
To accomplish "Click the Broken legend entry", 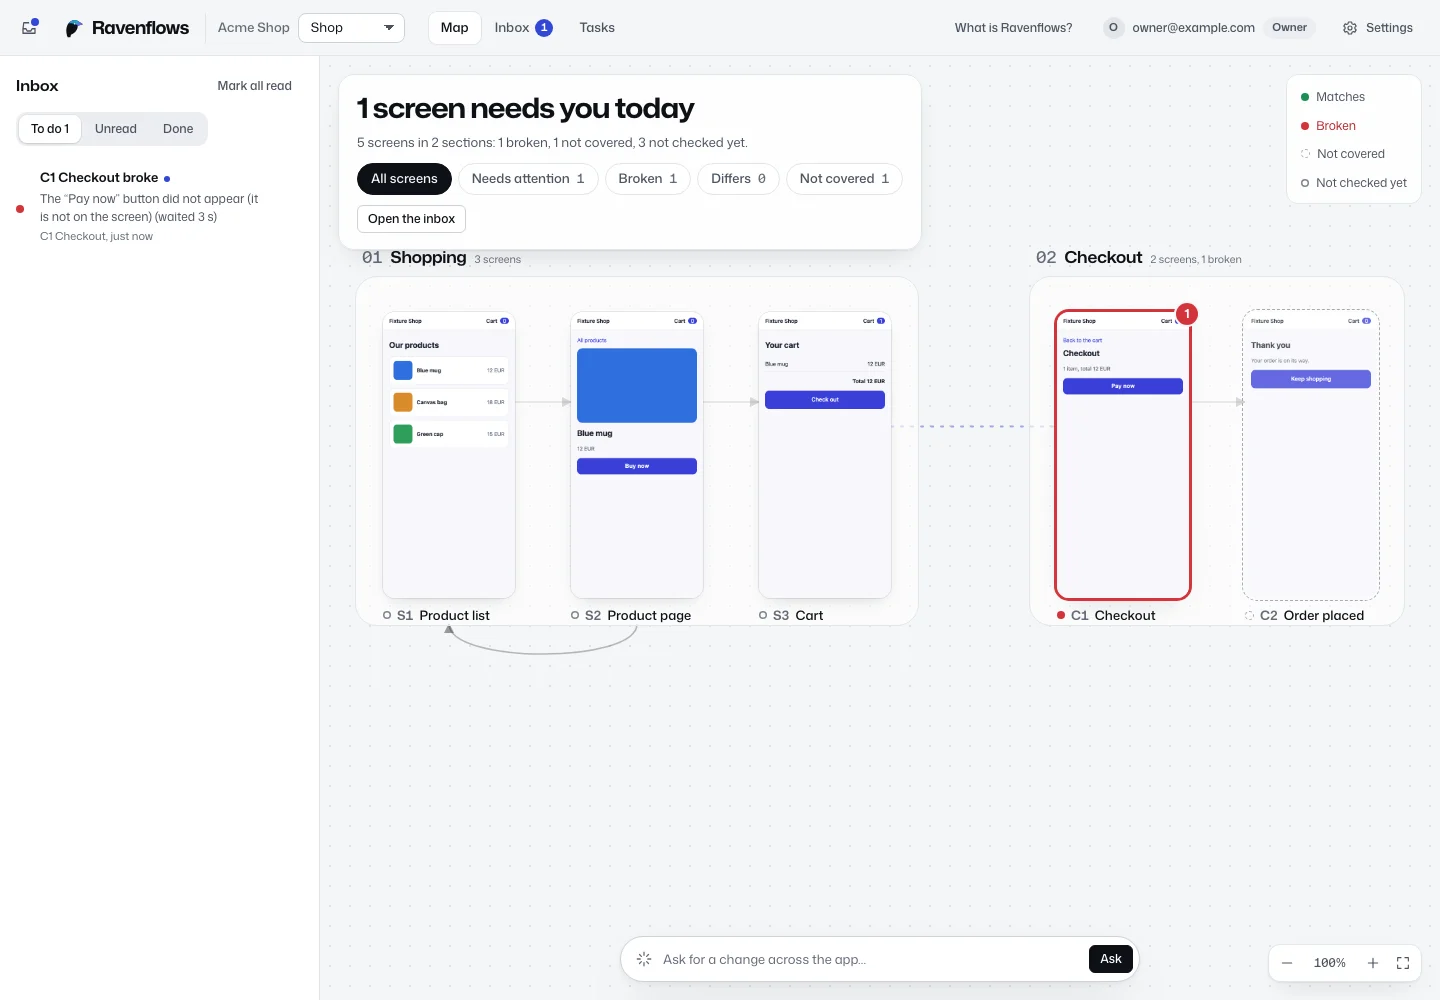I will pos(1328,126).
